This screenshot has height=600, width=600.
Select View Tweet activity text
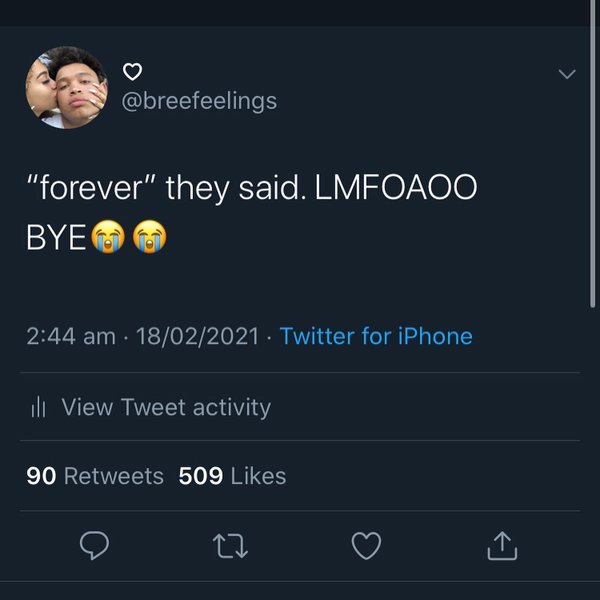pyautogui.click(x=166, y=407)
